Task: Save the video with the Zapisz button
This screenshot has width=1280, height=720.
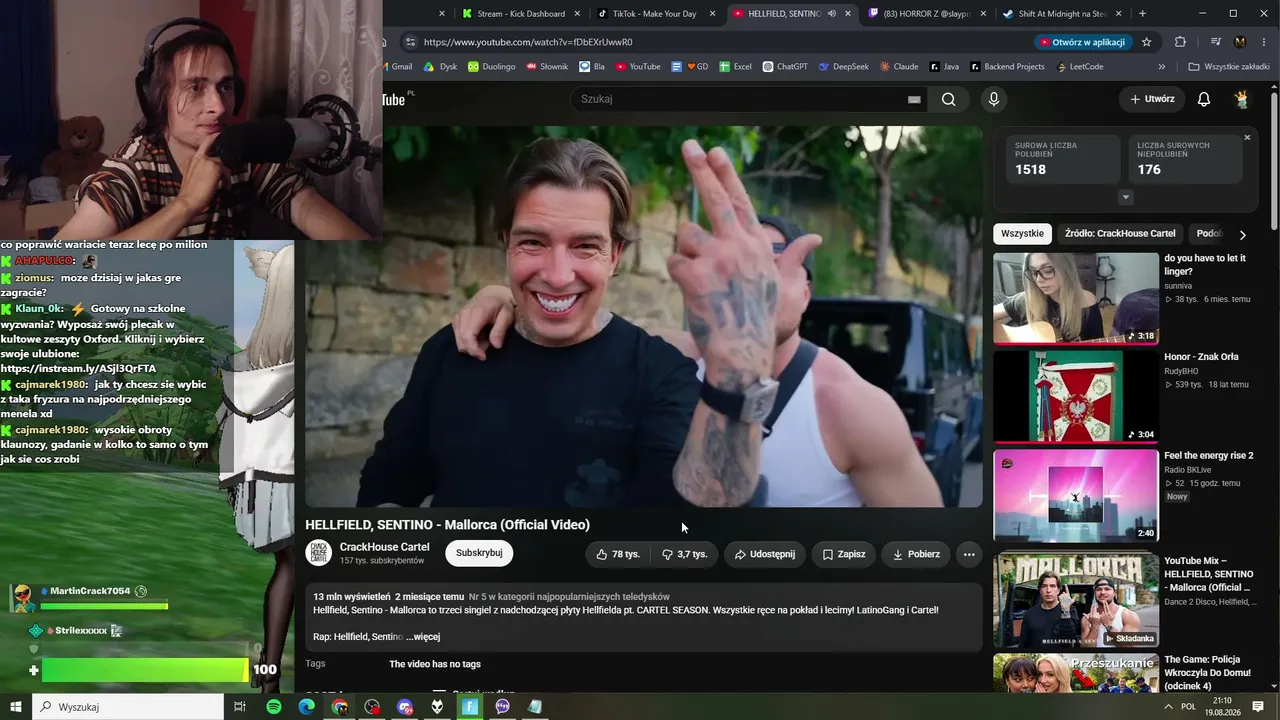Action: [x=844, y=554]
